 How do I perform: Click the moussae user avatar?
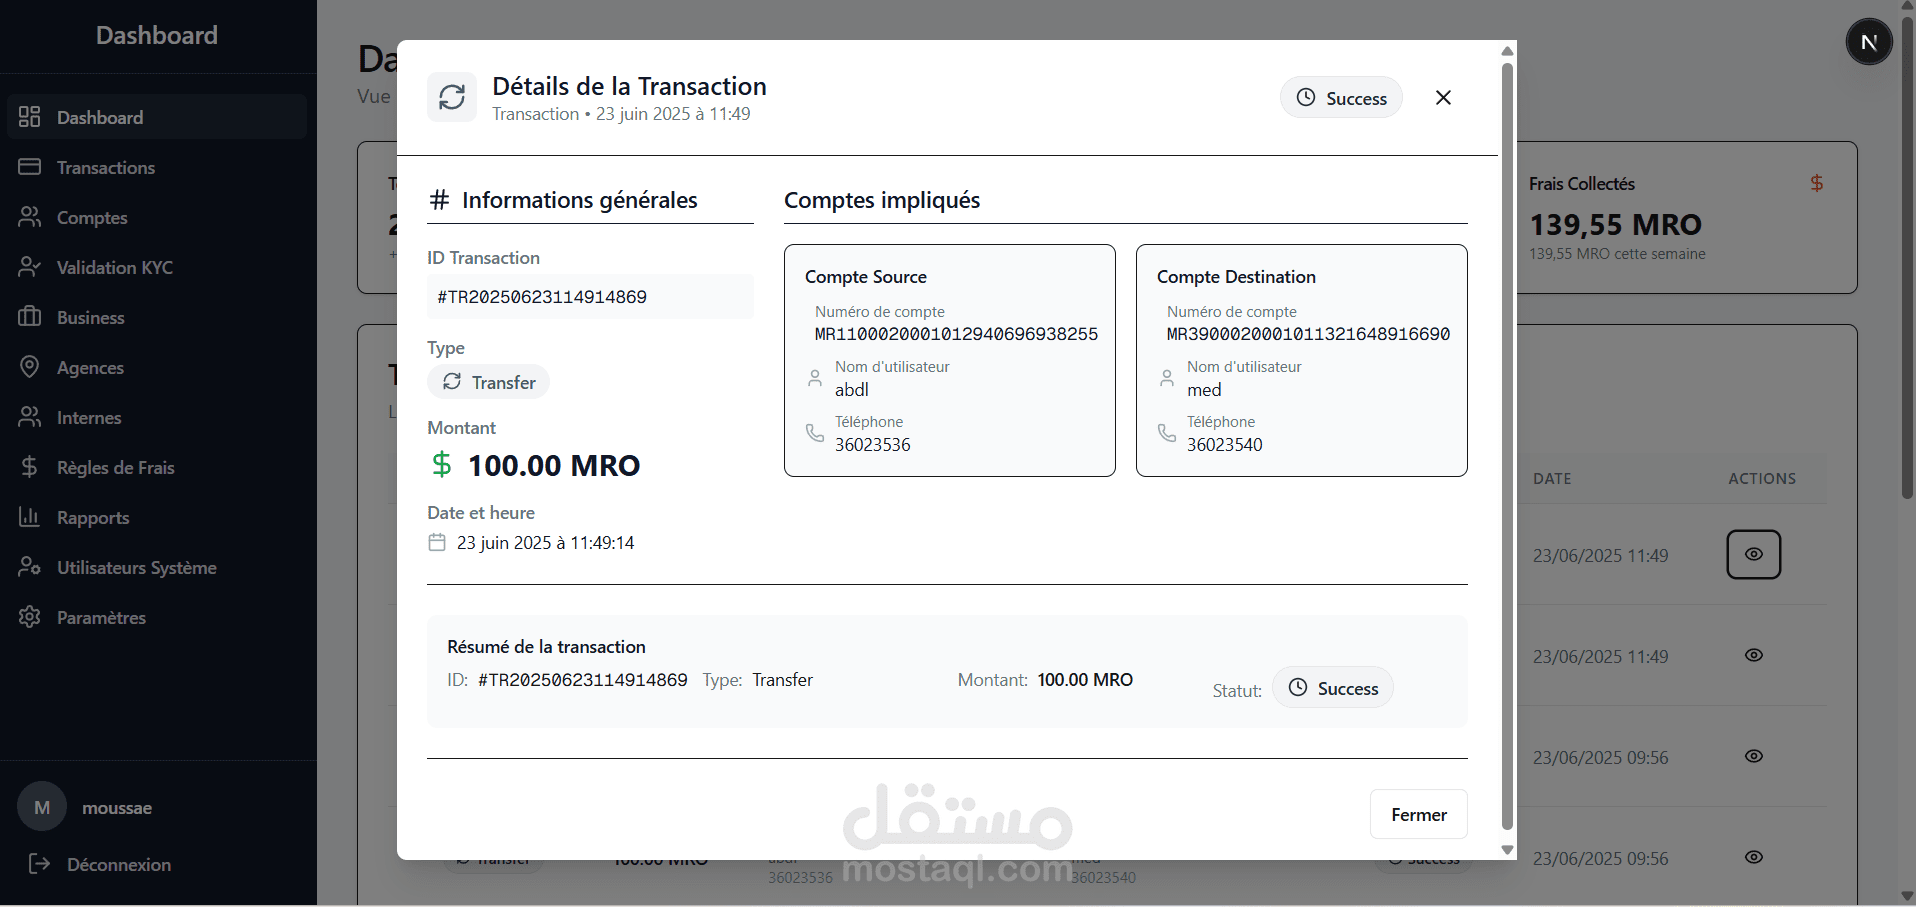[42, 807]
